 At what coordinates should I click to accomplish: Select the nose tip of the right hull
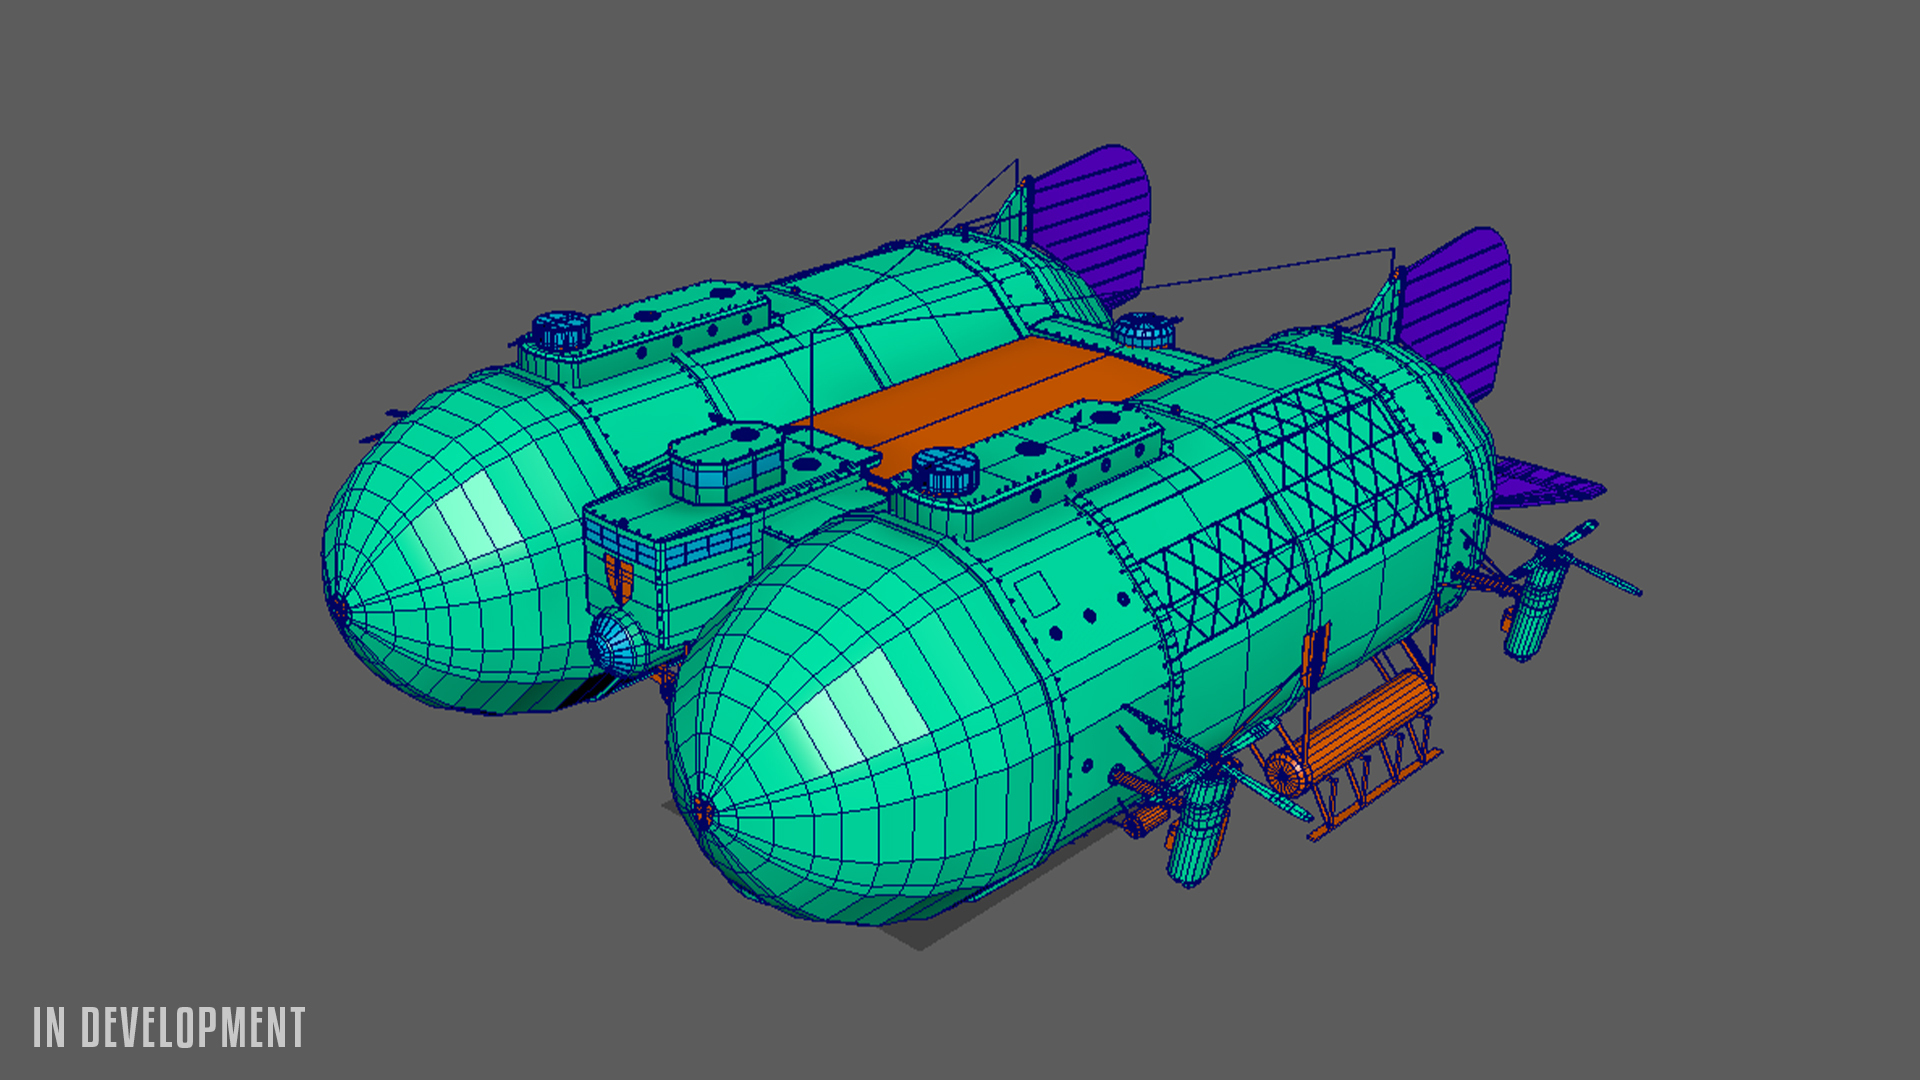click(701, 813)
